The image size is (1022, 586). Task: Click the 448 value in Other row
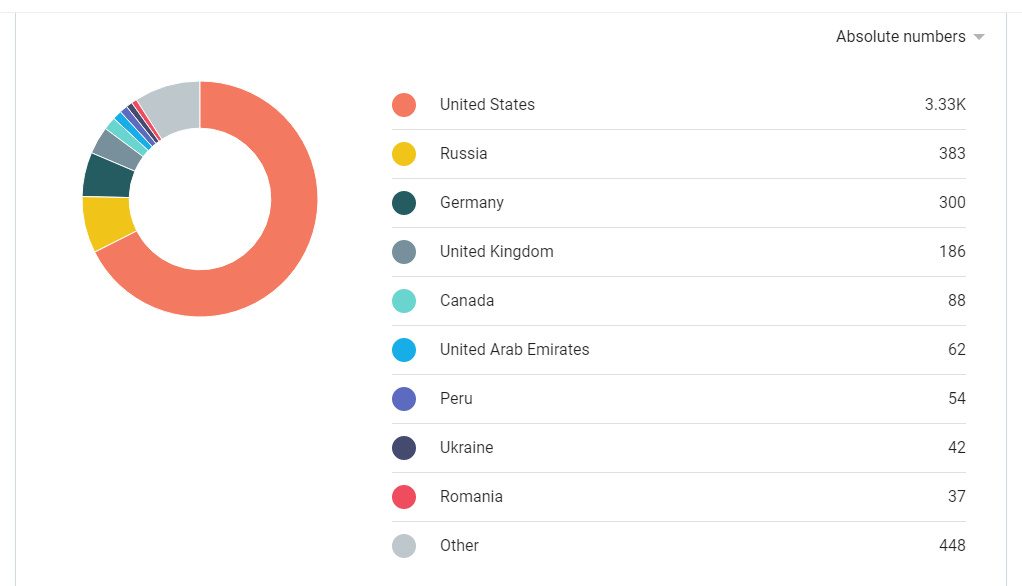click(x=952, y=546)
